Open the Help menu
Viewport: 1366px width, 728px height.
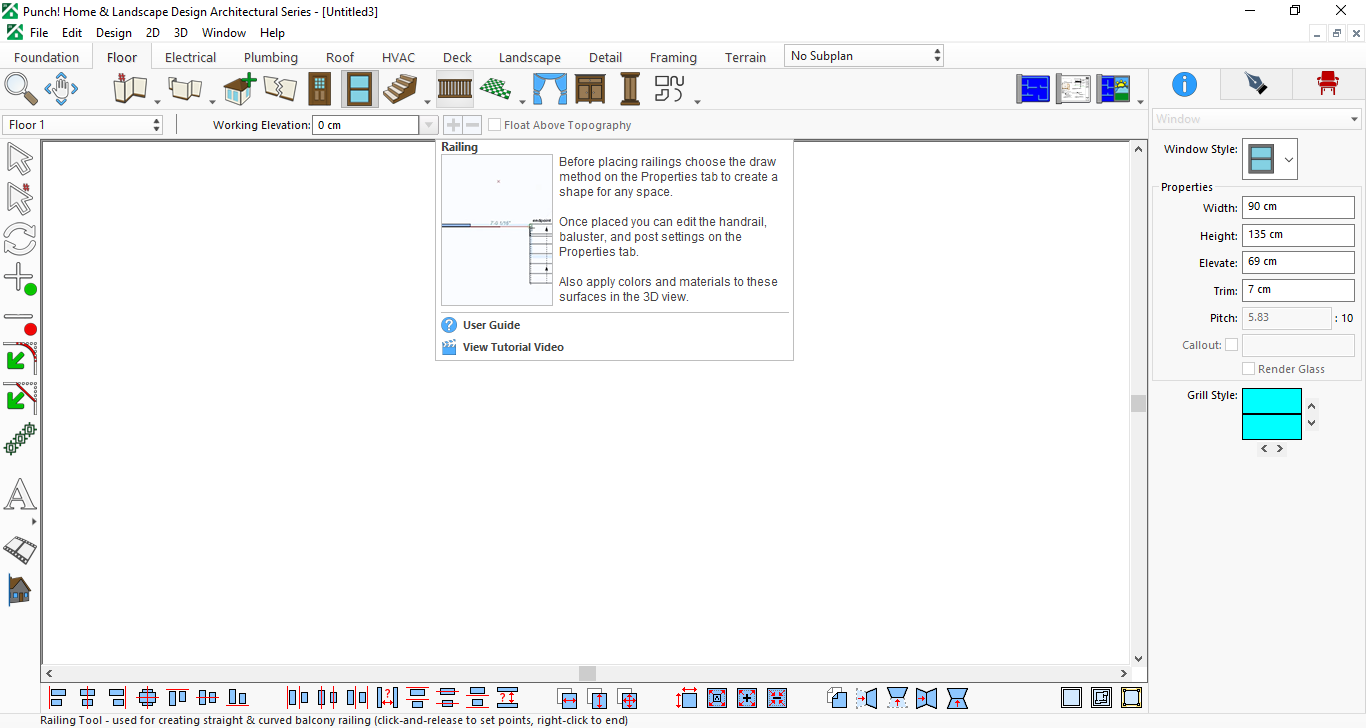(x=272, y=33)
